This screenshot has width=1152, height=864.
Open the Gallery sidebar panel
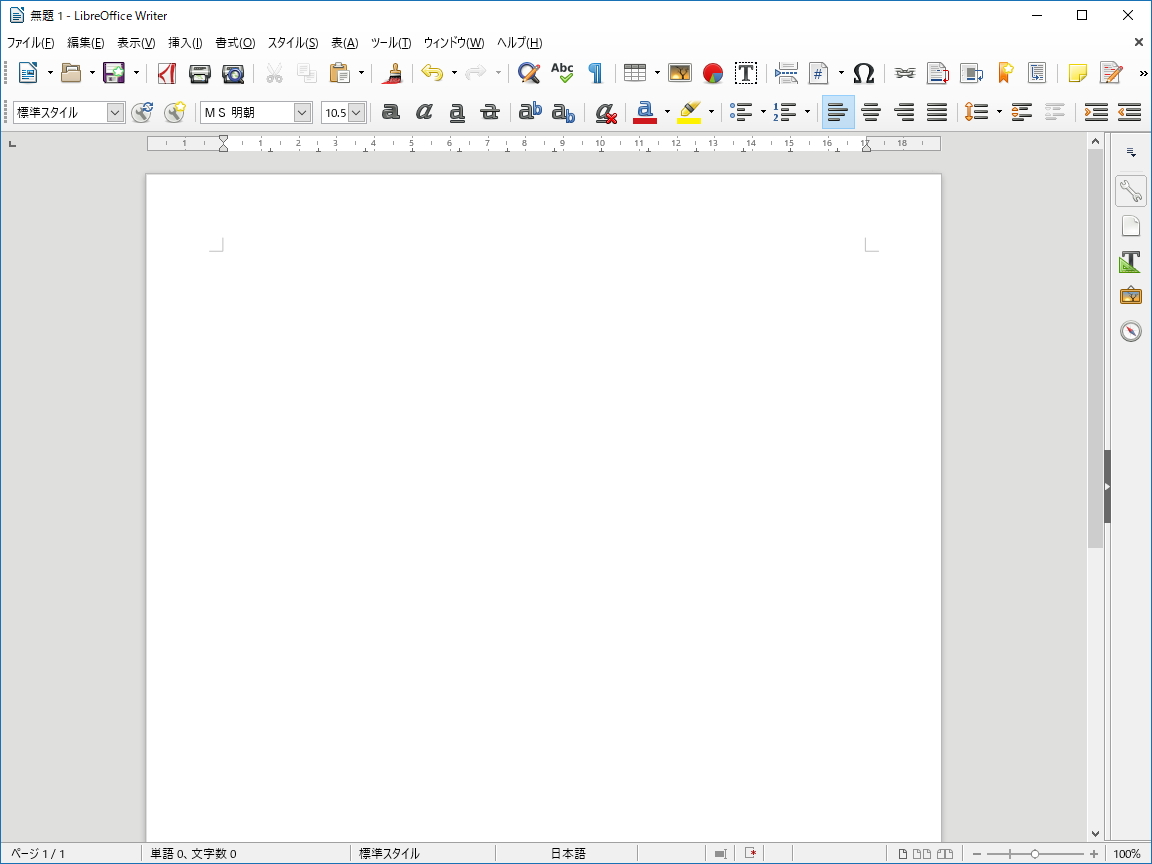(x=1131, y=294)
